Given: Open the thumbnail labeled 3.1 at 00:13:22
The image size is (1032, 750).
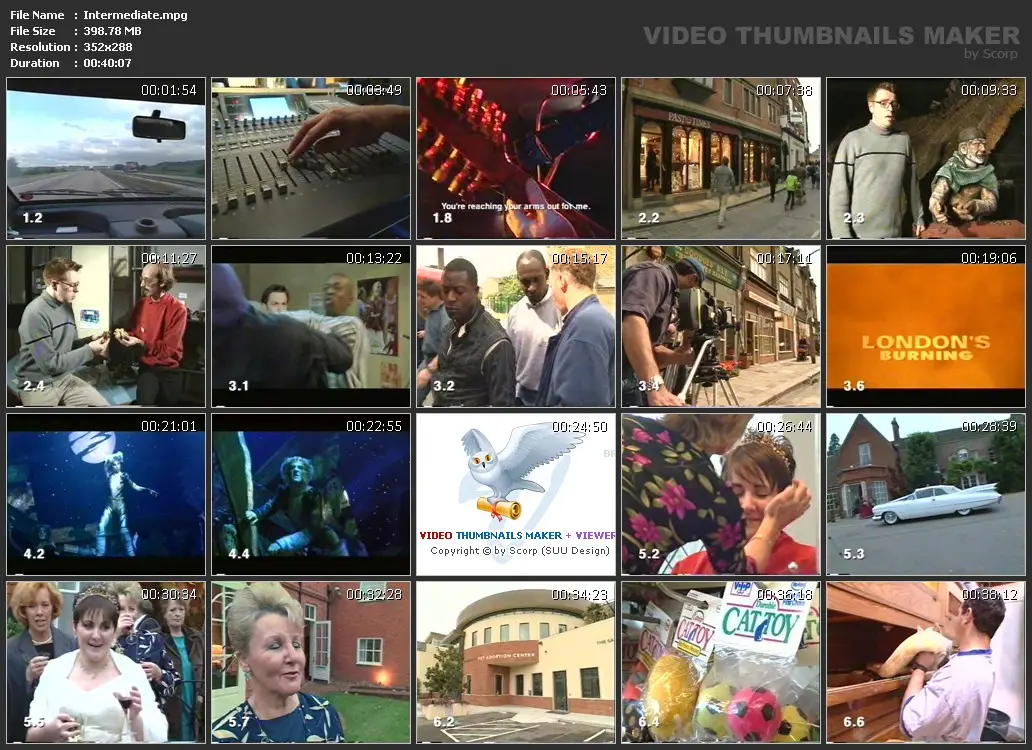Looking at the screenshot, I should point(311,326).
